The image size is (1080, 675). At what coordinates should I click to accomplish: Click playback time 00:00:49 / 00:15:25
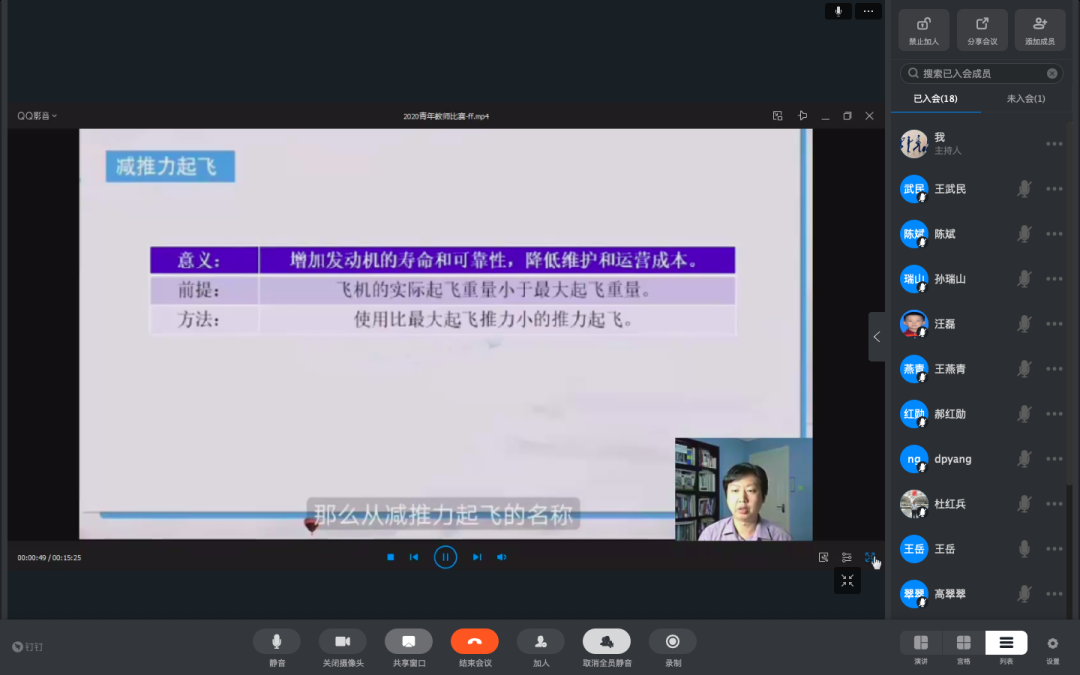point(49,557)
